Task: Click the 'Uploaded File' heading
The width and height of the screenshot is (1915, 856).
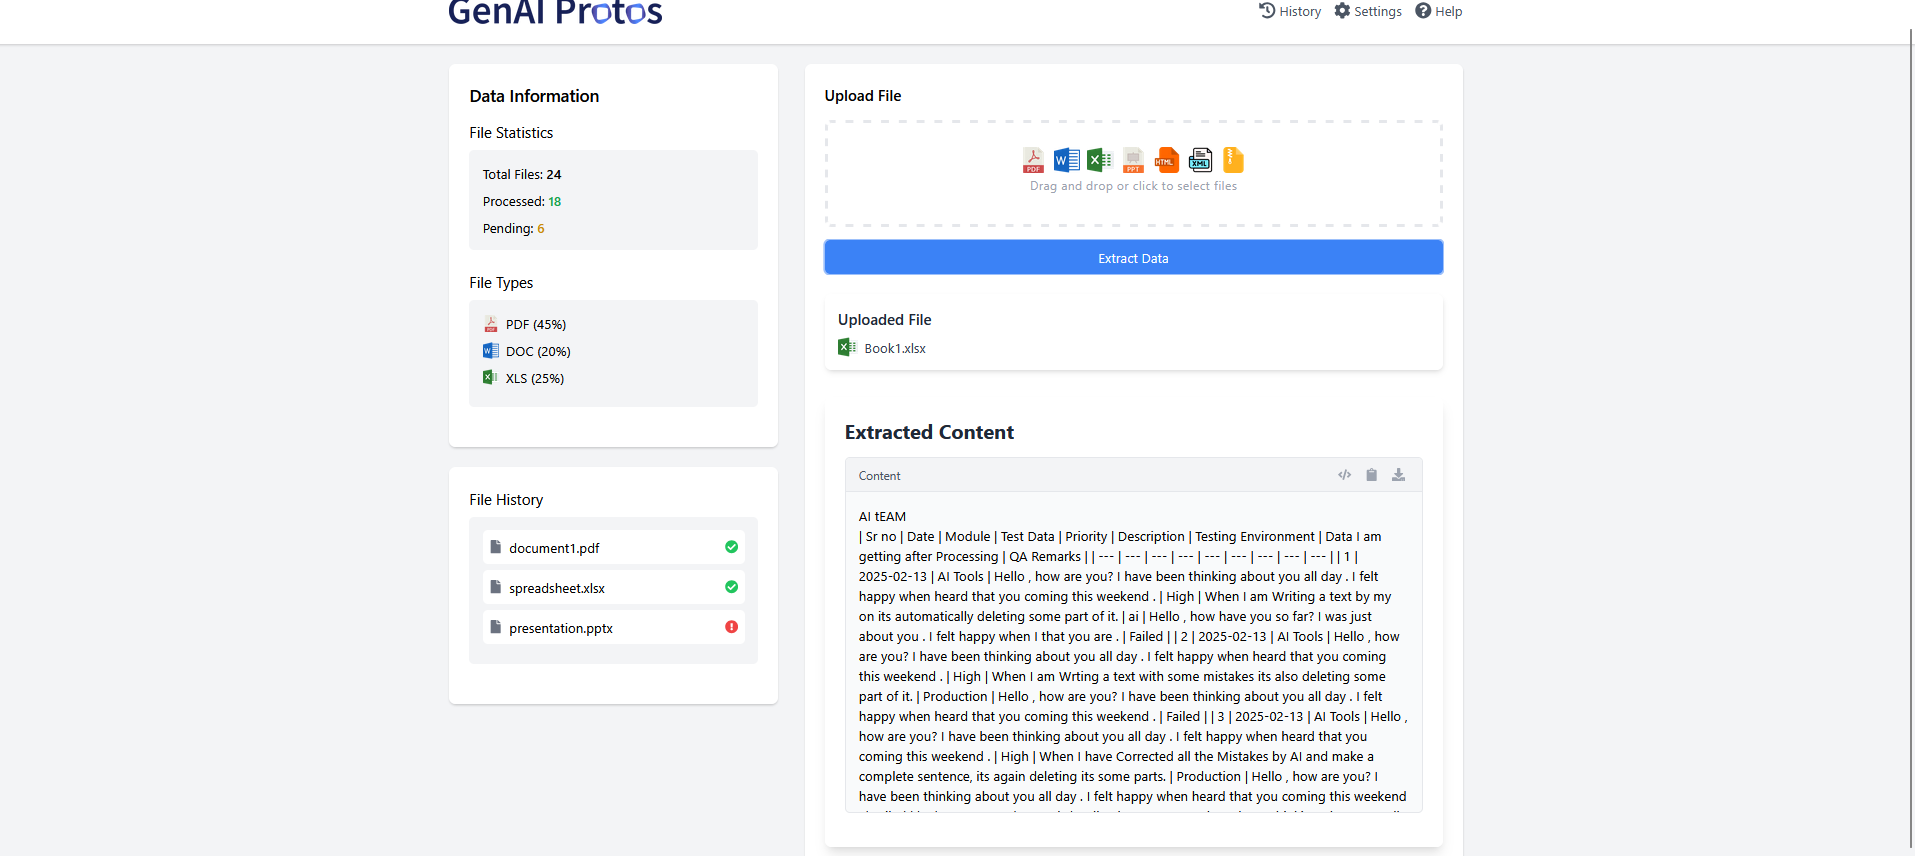Action: (884, 320)
